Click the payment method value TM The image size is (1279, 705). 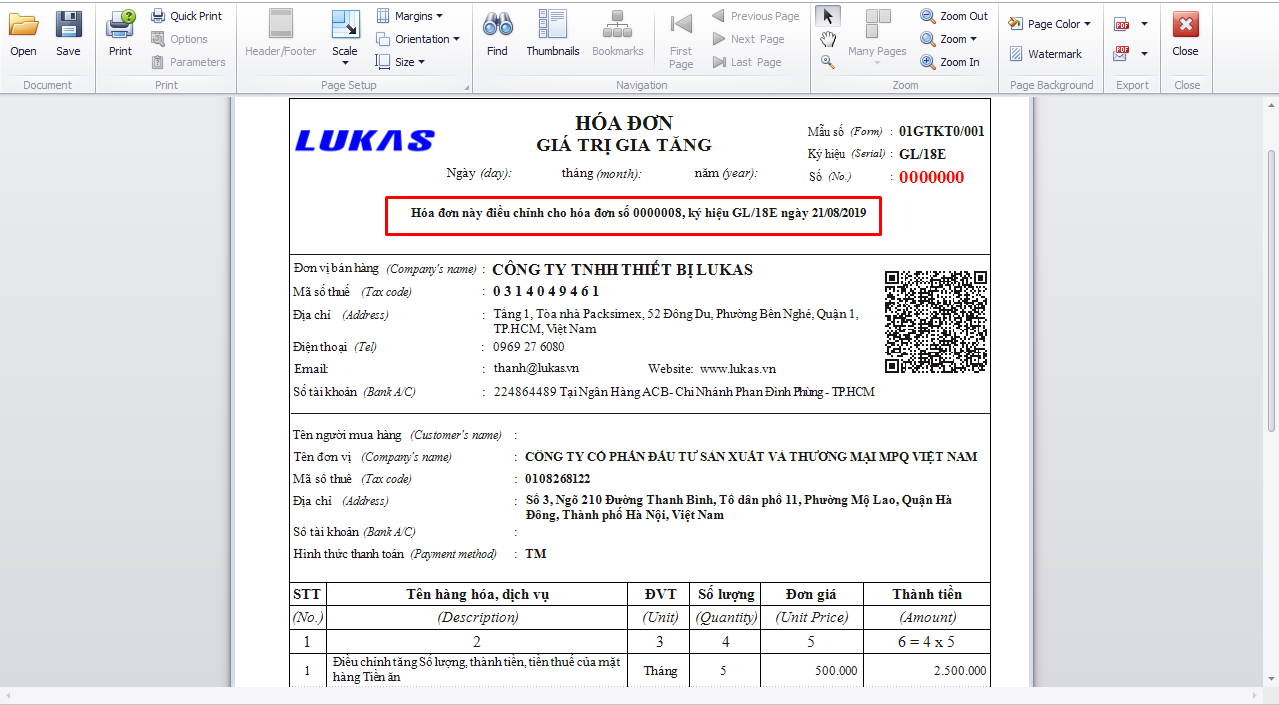[536, 554]
